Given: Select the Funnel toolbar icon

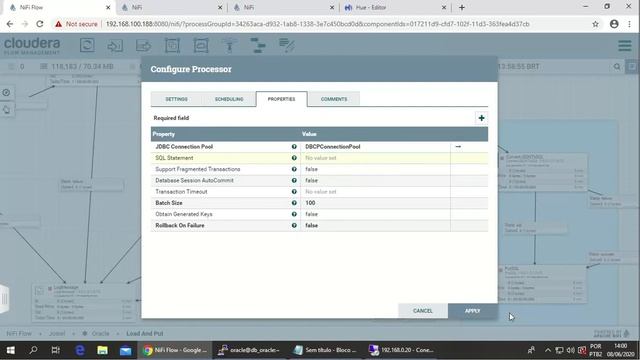Looking at the screenshot, I should [229, 45].
